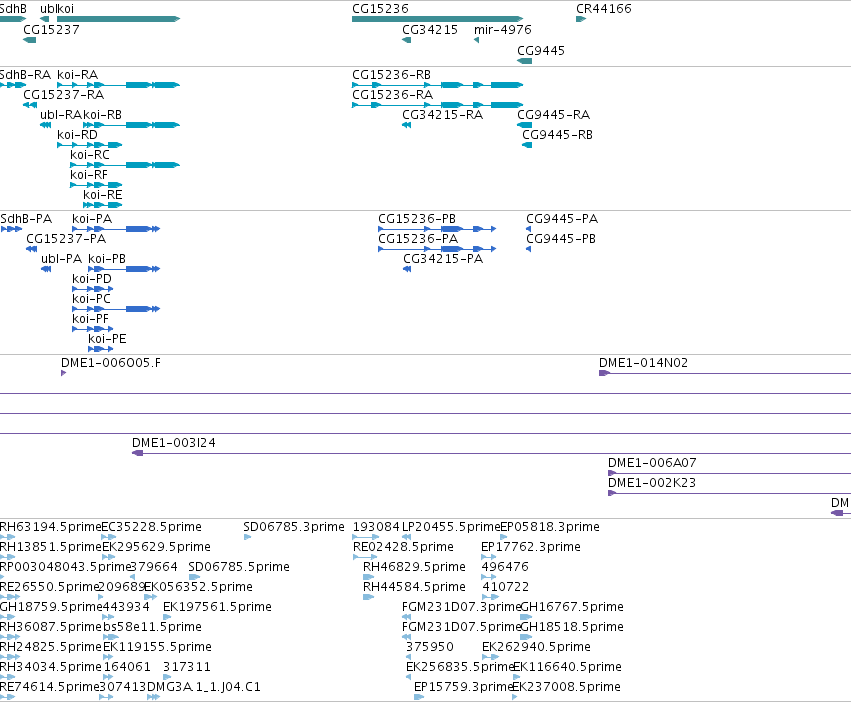The height and width of the screenshot is (702, 851).
Task: Click the ubl-PA protein label
Action: click(x=61, y=260)
